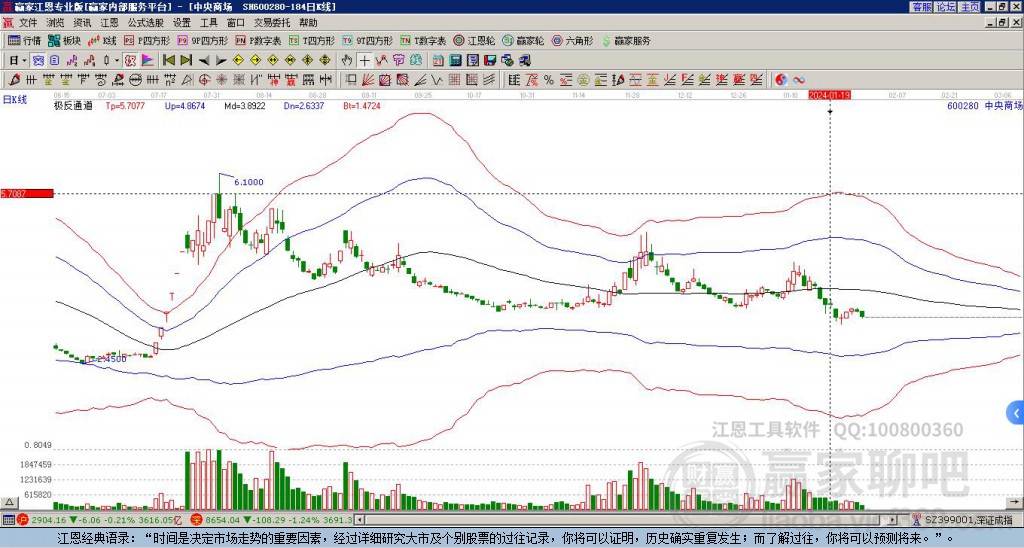
Task: Toggle the 极反 indicator button
Action: coord(130,61)
